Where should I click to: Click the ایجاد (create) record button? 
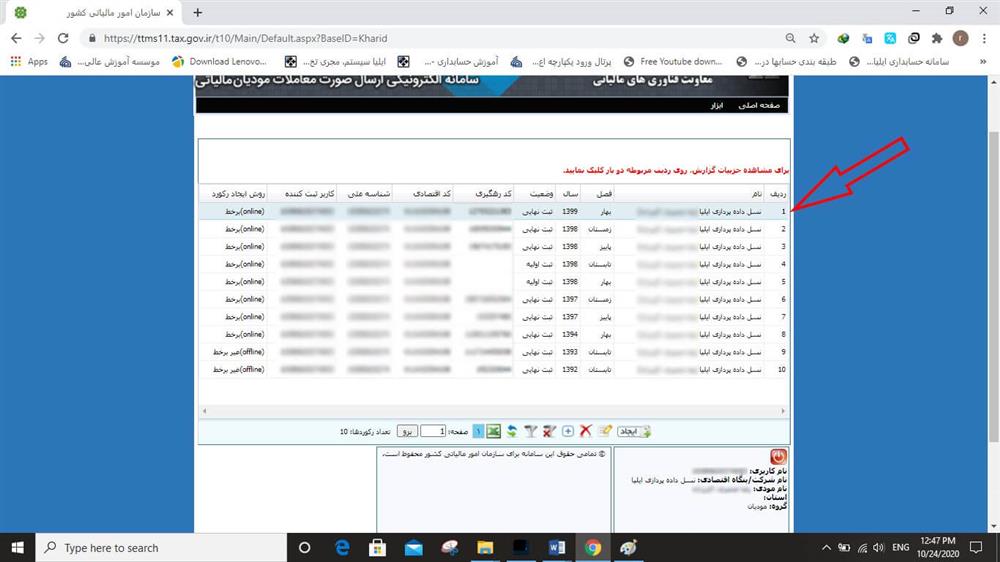tap(634, 431)
